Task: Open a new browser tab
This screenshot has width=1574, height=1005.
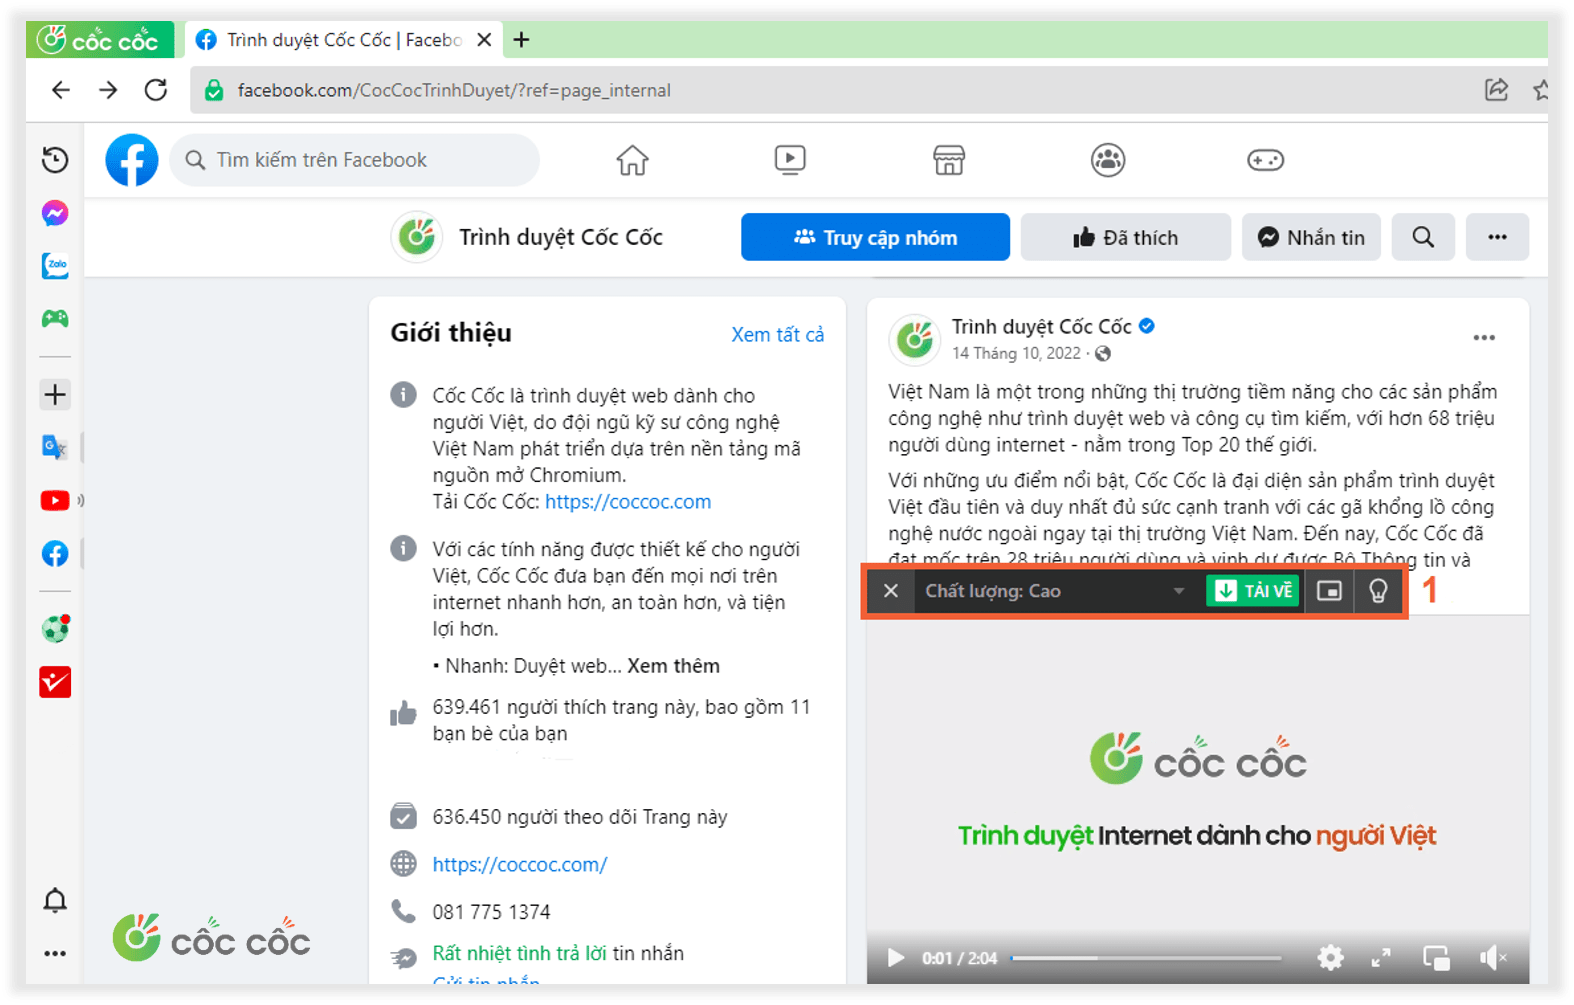Action: click(x=522, y=40)
